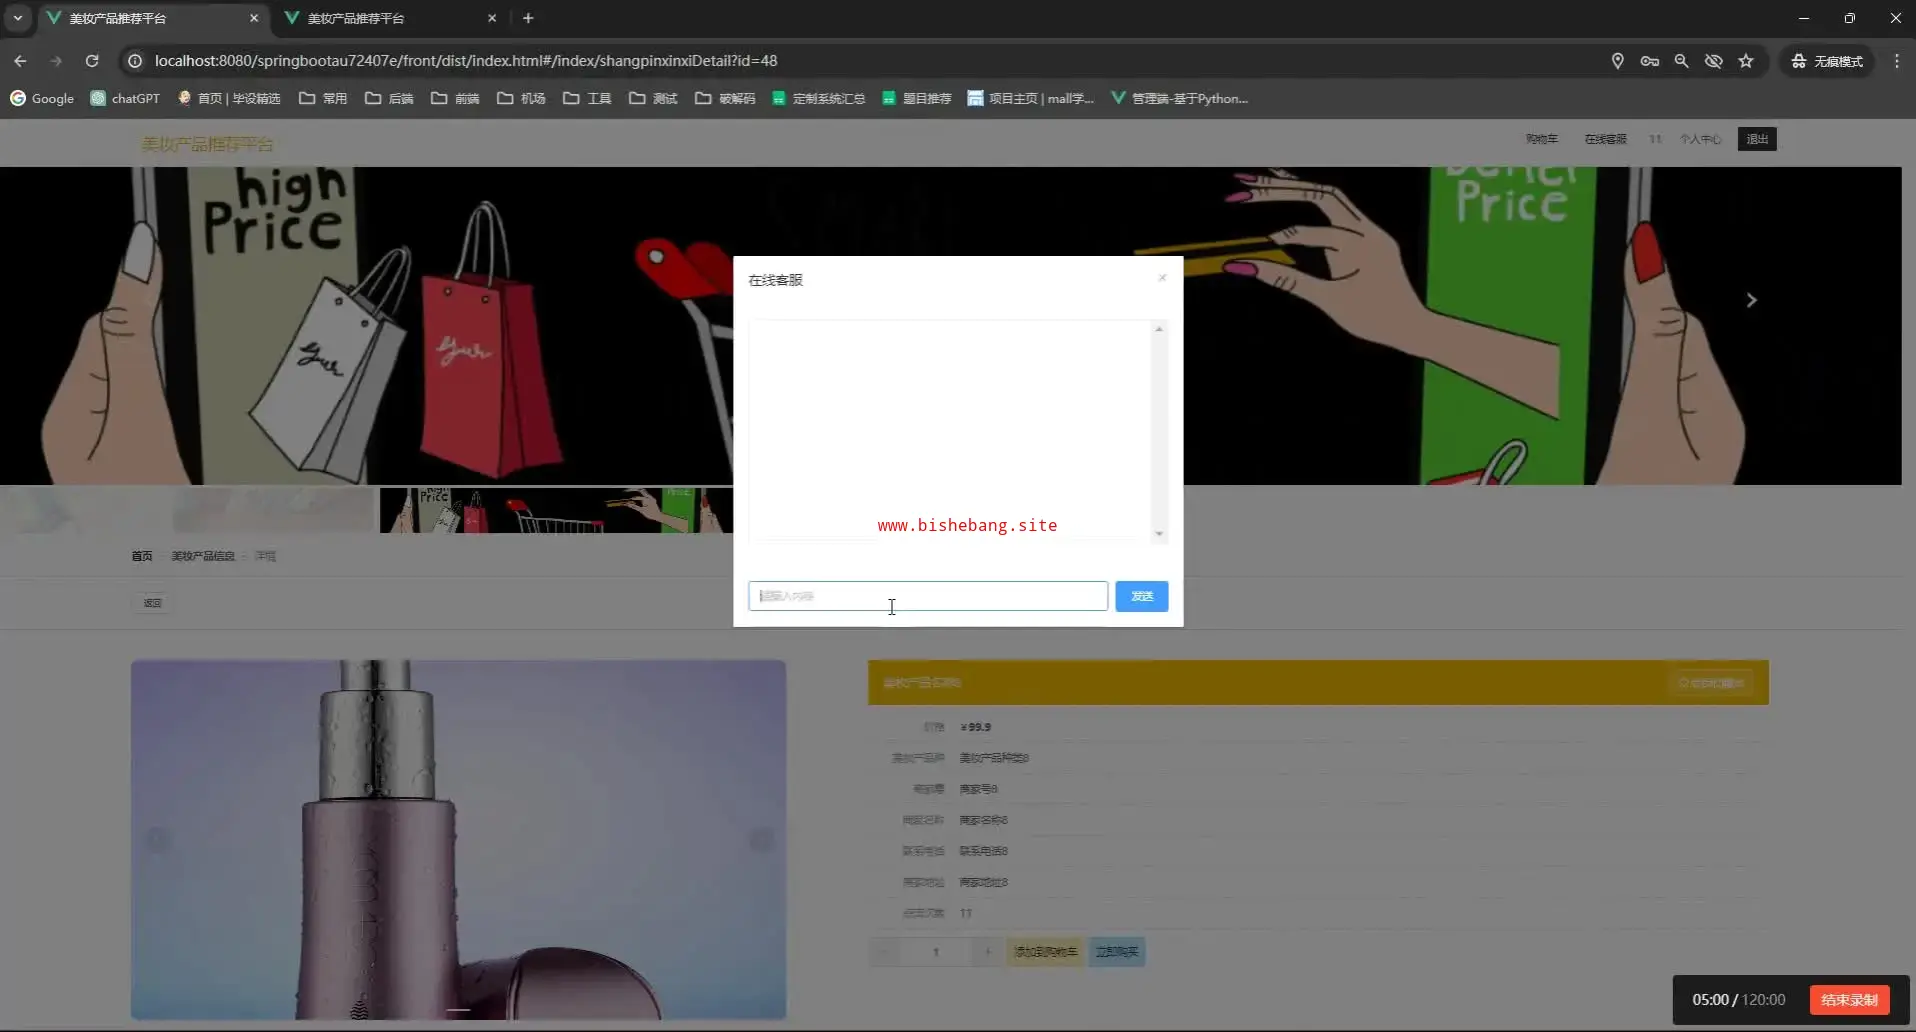
Task: Open 购物车 in the site header
Action: coord(1542,139)
